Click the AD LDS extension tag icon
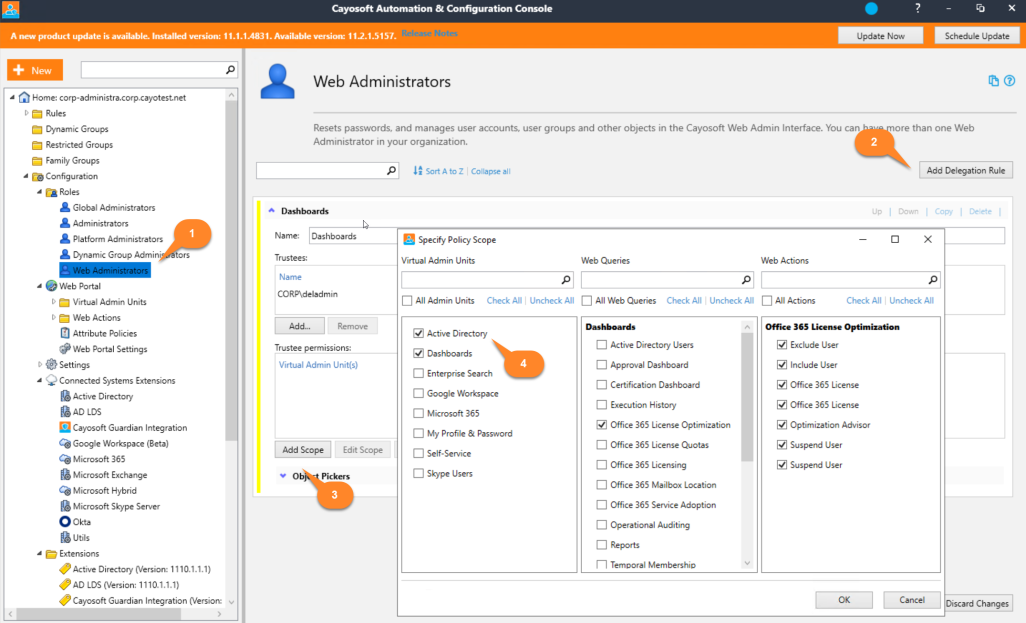Viewport: 1026px width, 623px height. pos(65,584)
